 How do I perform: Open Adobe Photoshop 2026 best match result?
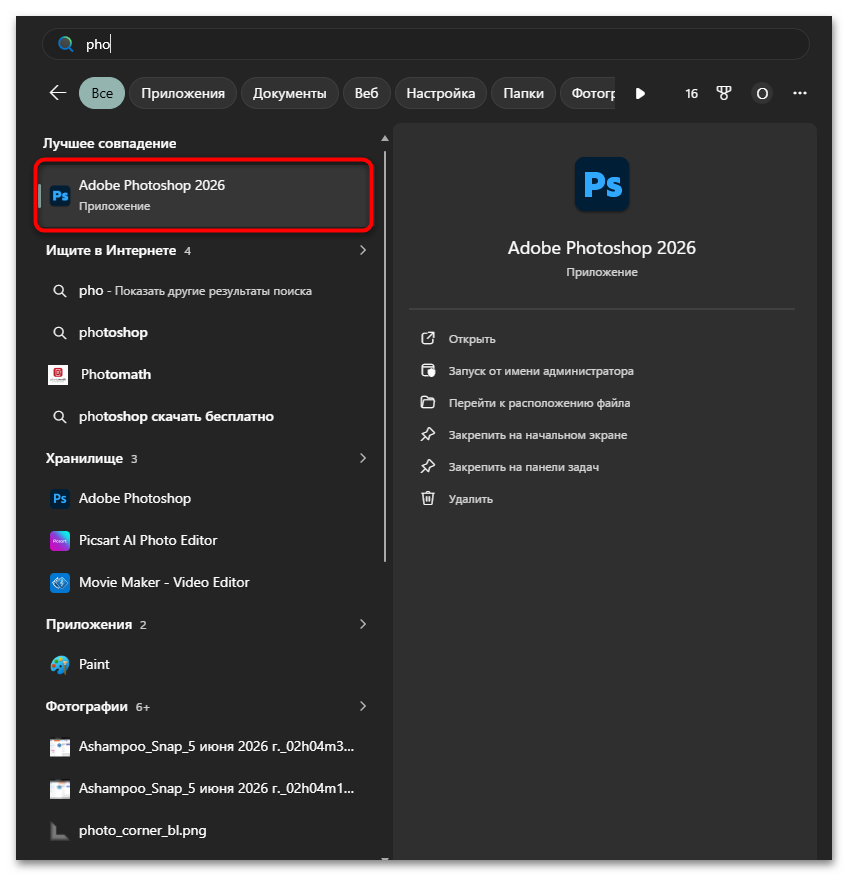(204, 195)
